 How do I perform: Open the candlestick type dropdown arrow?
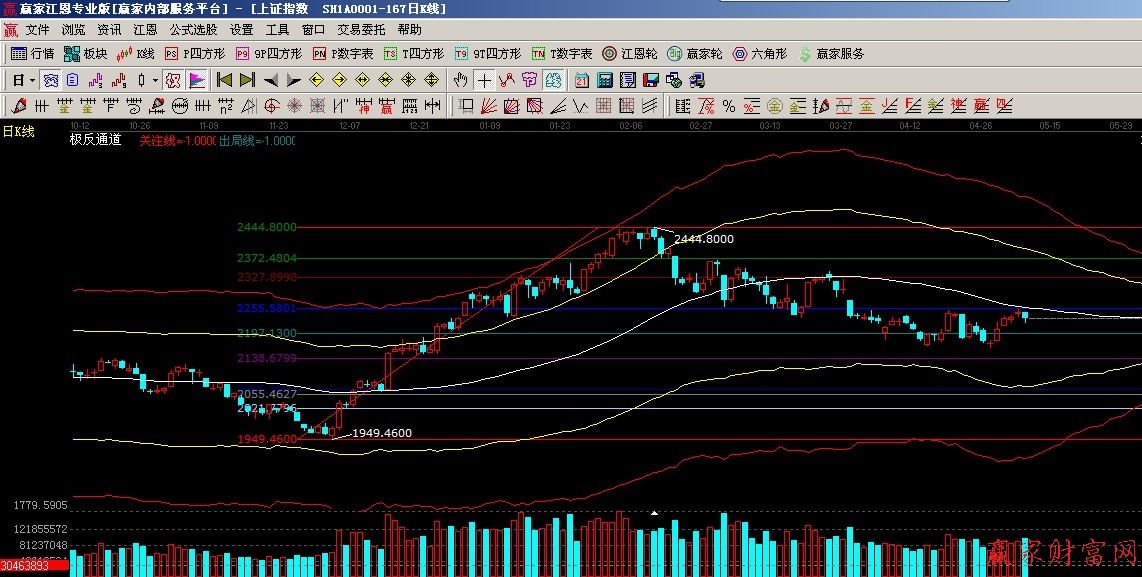coord(154,80)
